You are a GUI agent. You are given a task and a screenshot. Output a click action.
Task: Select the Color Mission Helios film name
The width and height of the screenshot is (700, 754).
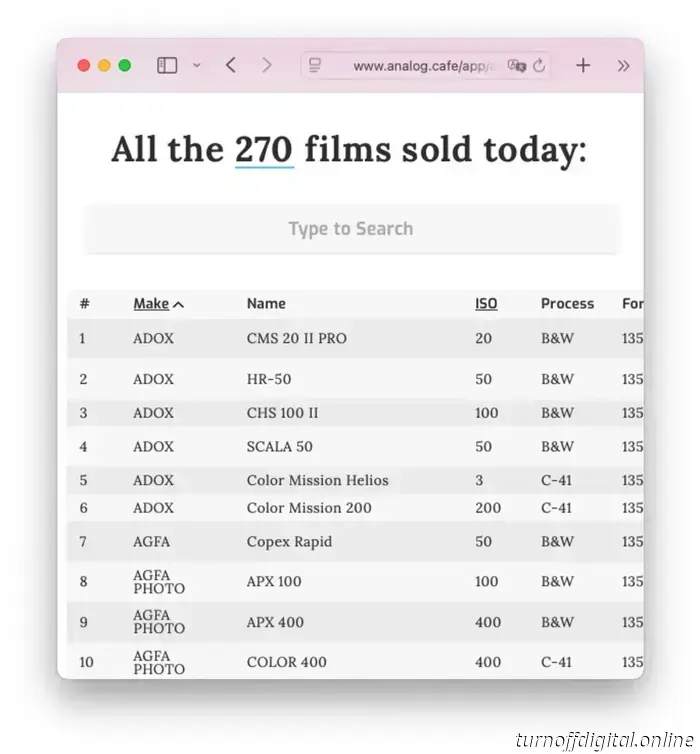point(317,480)
